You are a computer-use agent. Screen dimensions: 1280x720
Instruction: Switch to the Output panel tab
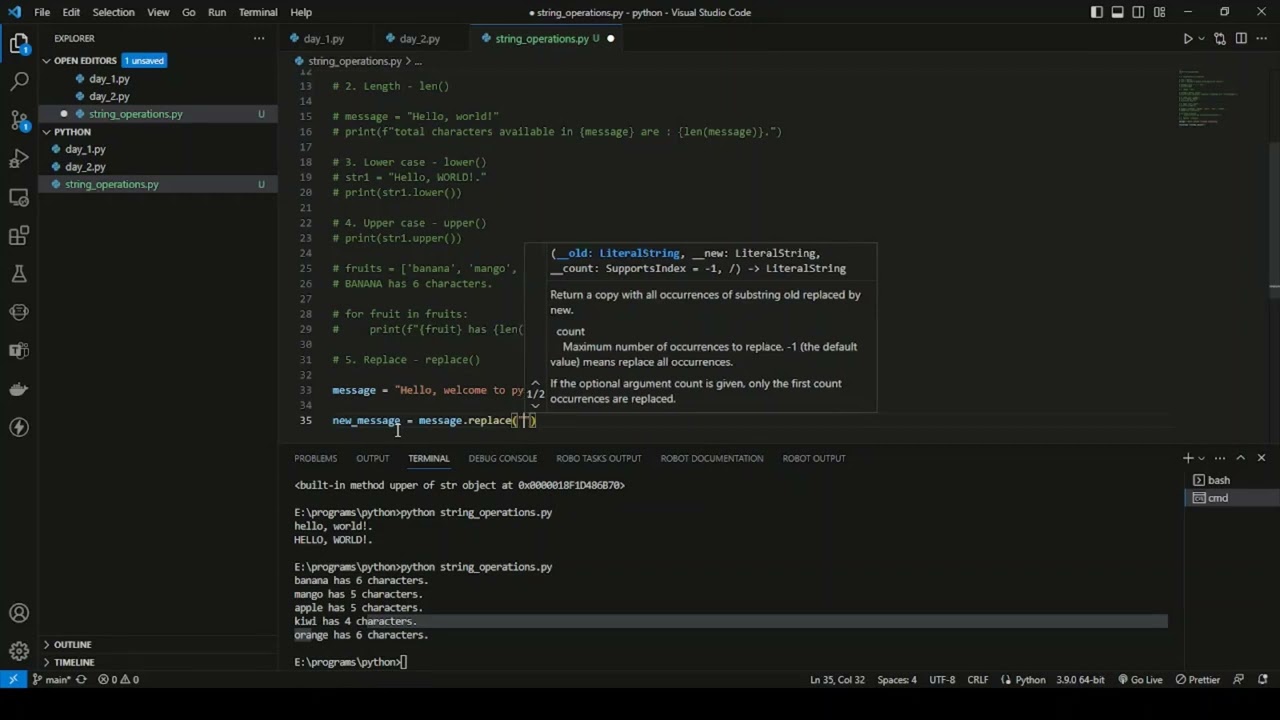point(372,458)
